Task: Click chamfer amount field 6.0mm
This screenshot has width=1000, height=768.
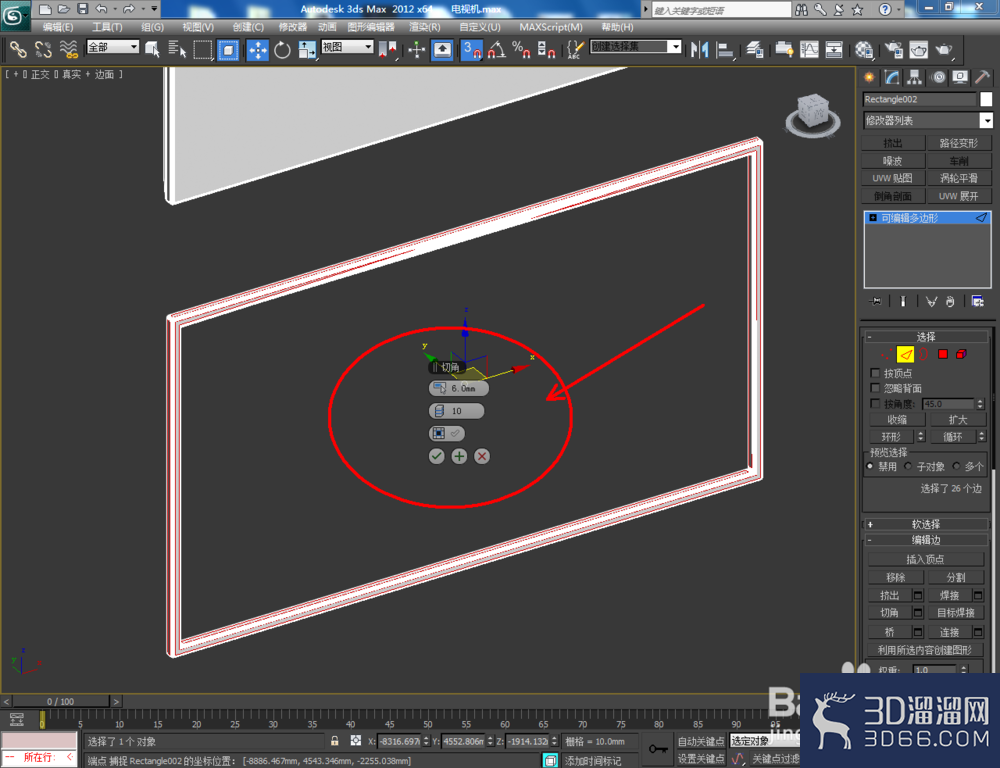Action: pos(459,388)
